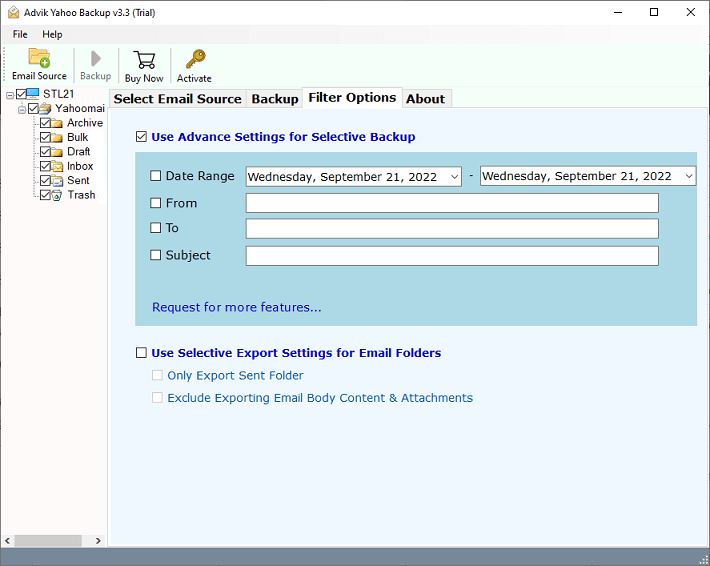Collapse the Yahoomail tree node
The image size is (710, 566).
21,110
